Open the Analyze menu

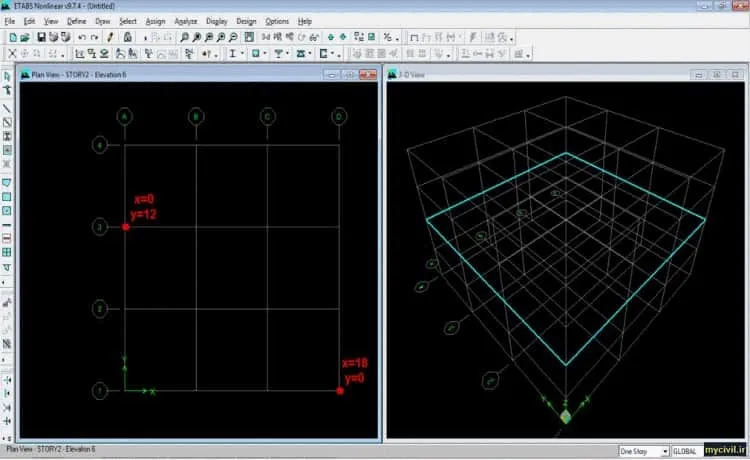coord(186,21)
